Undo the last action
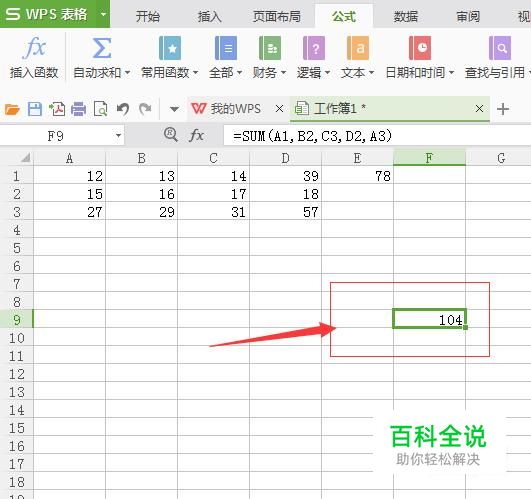 (x=123, y=109)
